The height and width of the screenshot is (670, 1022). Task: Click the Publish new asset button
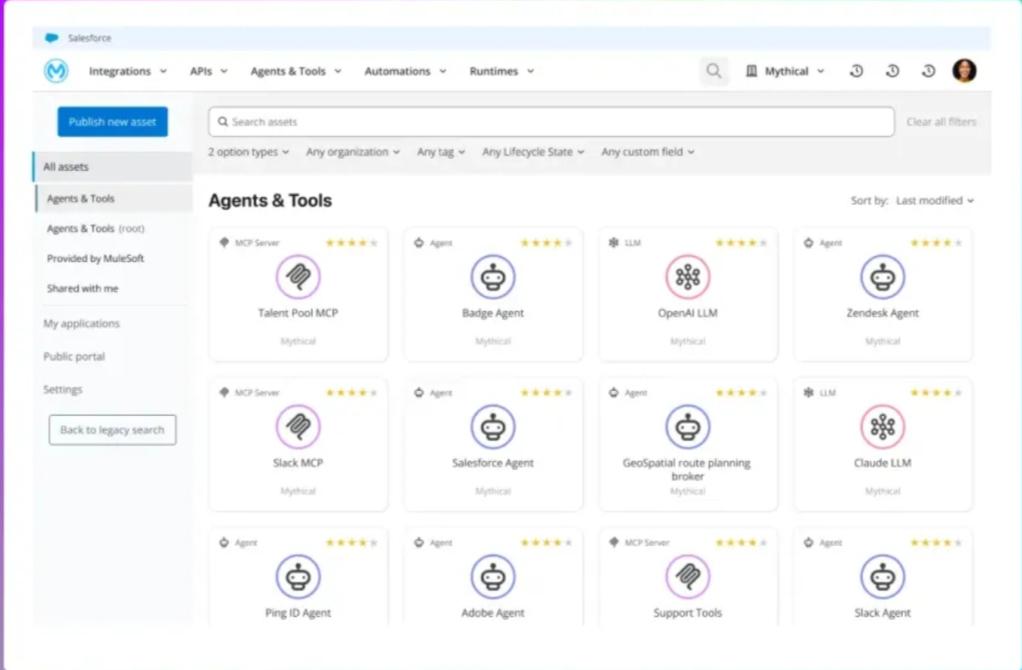[112, 122]
